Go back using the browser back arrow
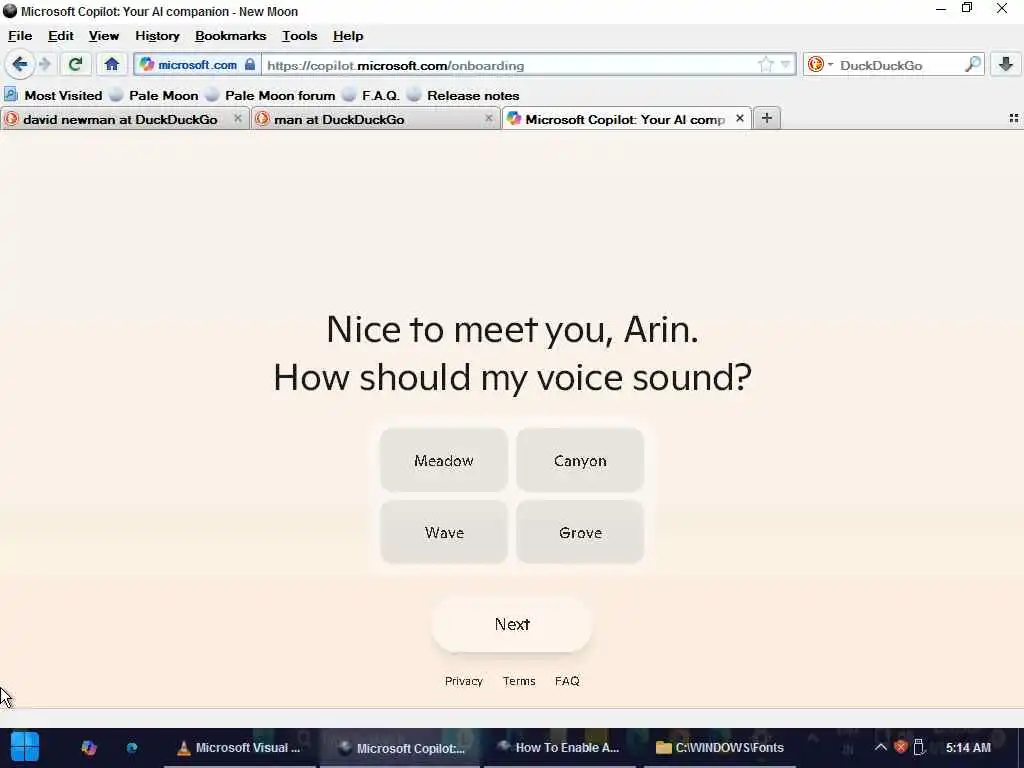The image size is (1024, 768). pos(20,64)
